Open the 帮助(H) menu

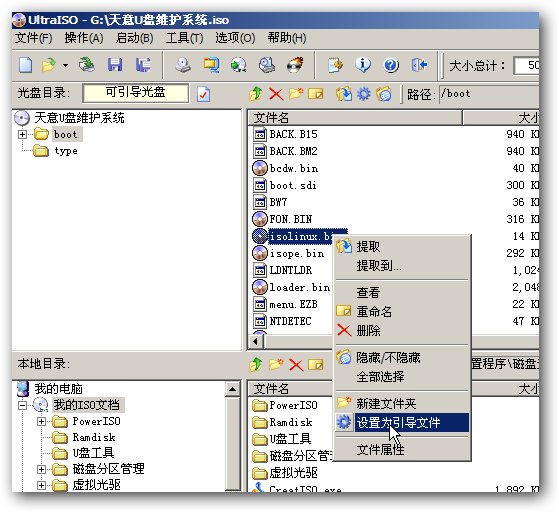pyautogui.click(x=287, y=38)
